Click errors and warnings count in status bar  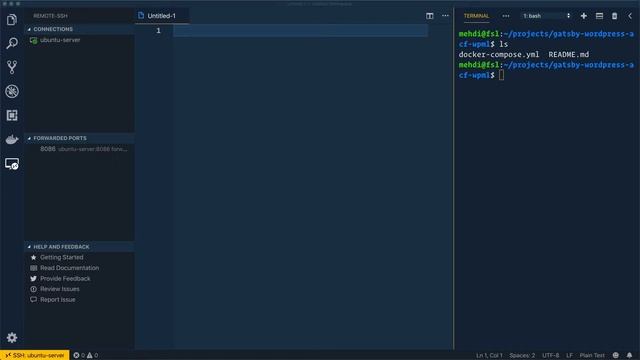[x=86, y=355]
